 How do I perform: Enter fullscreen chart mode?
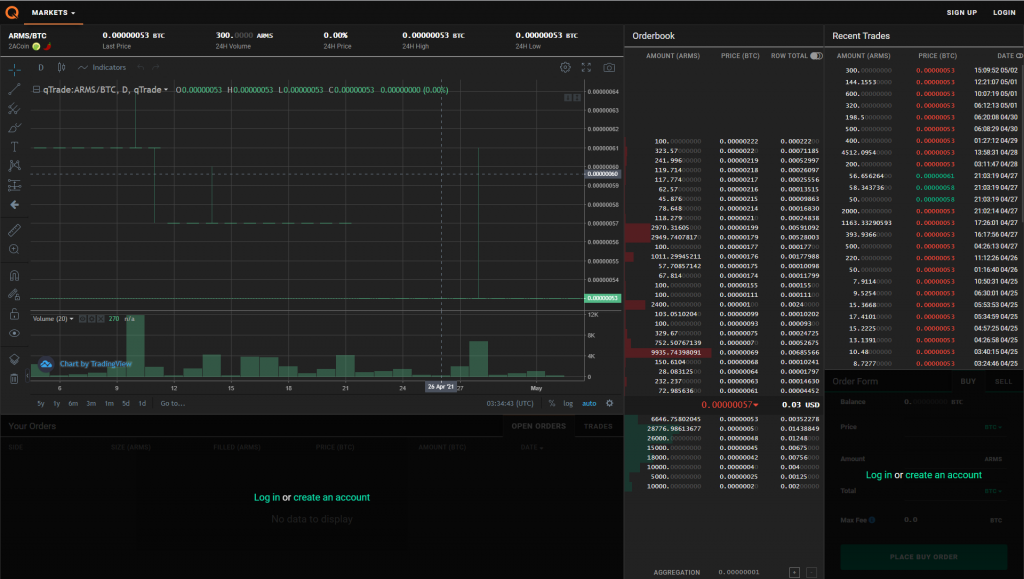(586, 67)
